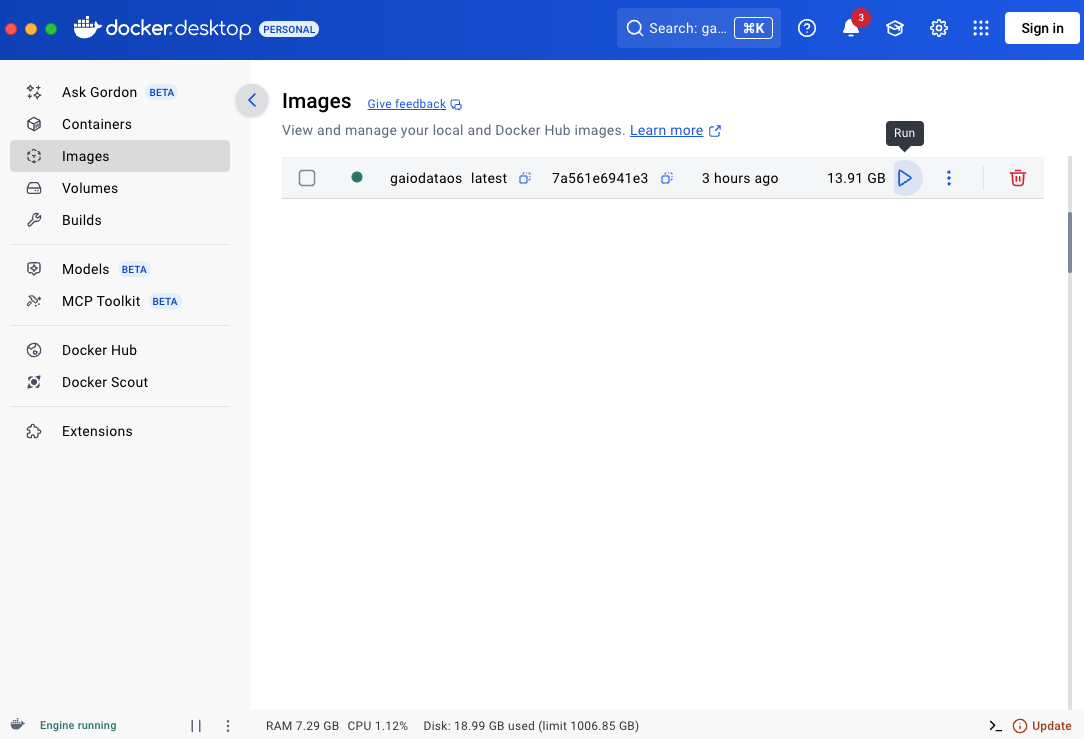This screenshot has width=1084, height=739.
Task: Click the 13.91 GB size value
Action: coord(856,178)
